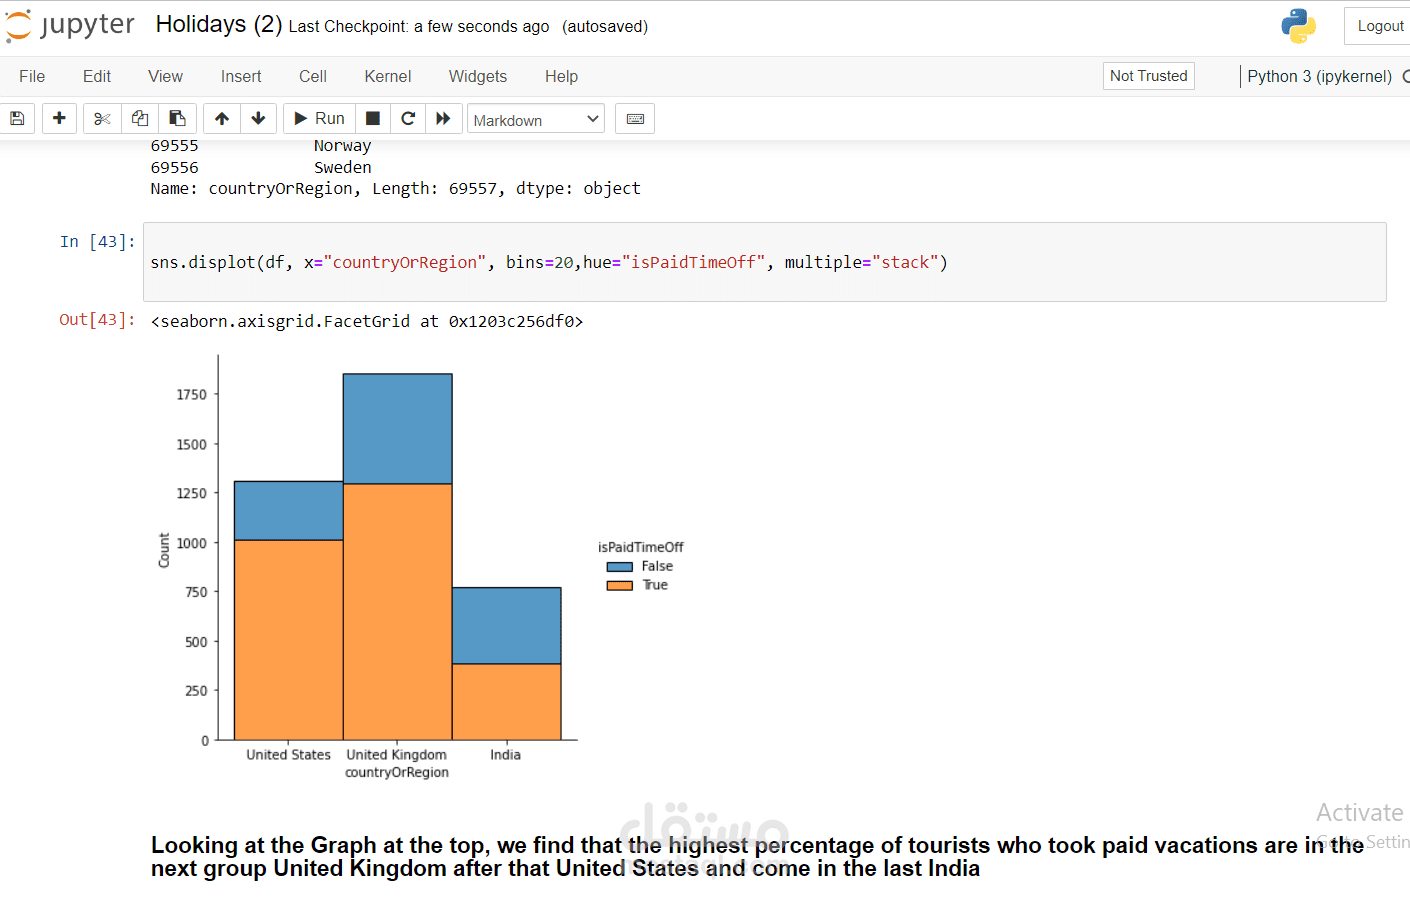Viewport: 1410px width, 898px height.
Task: Cut the selected cell with the scissors icon
Action: click(102, 119)
